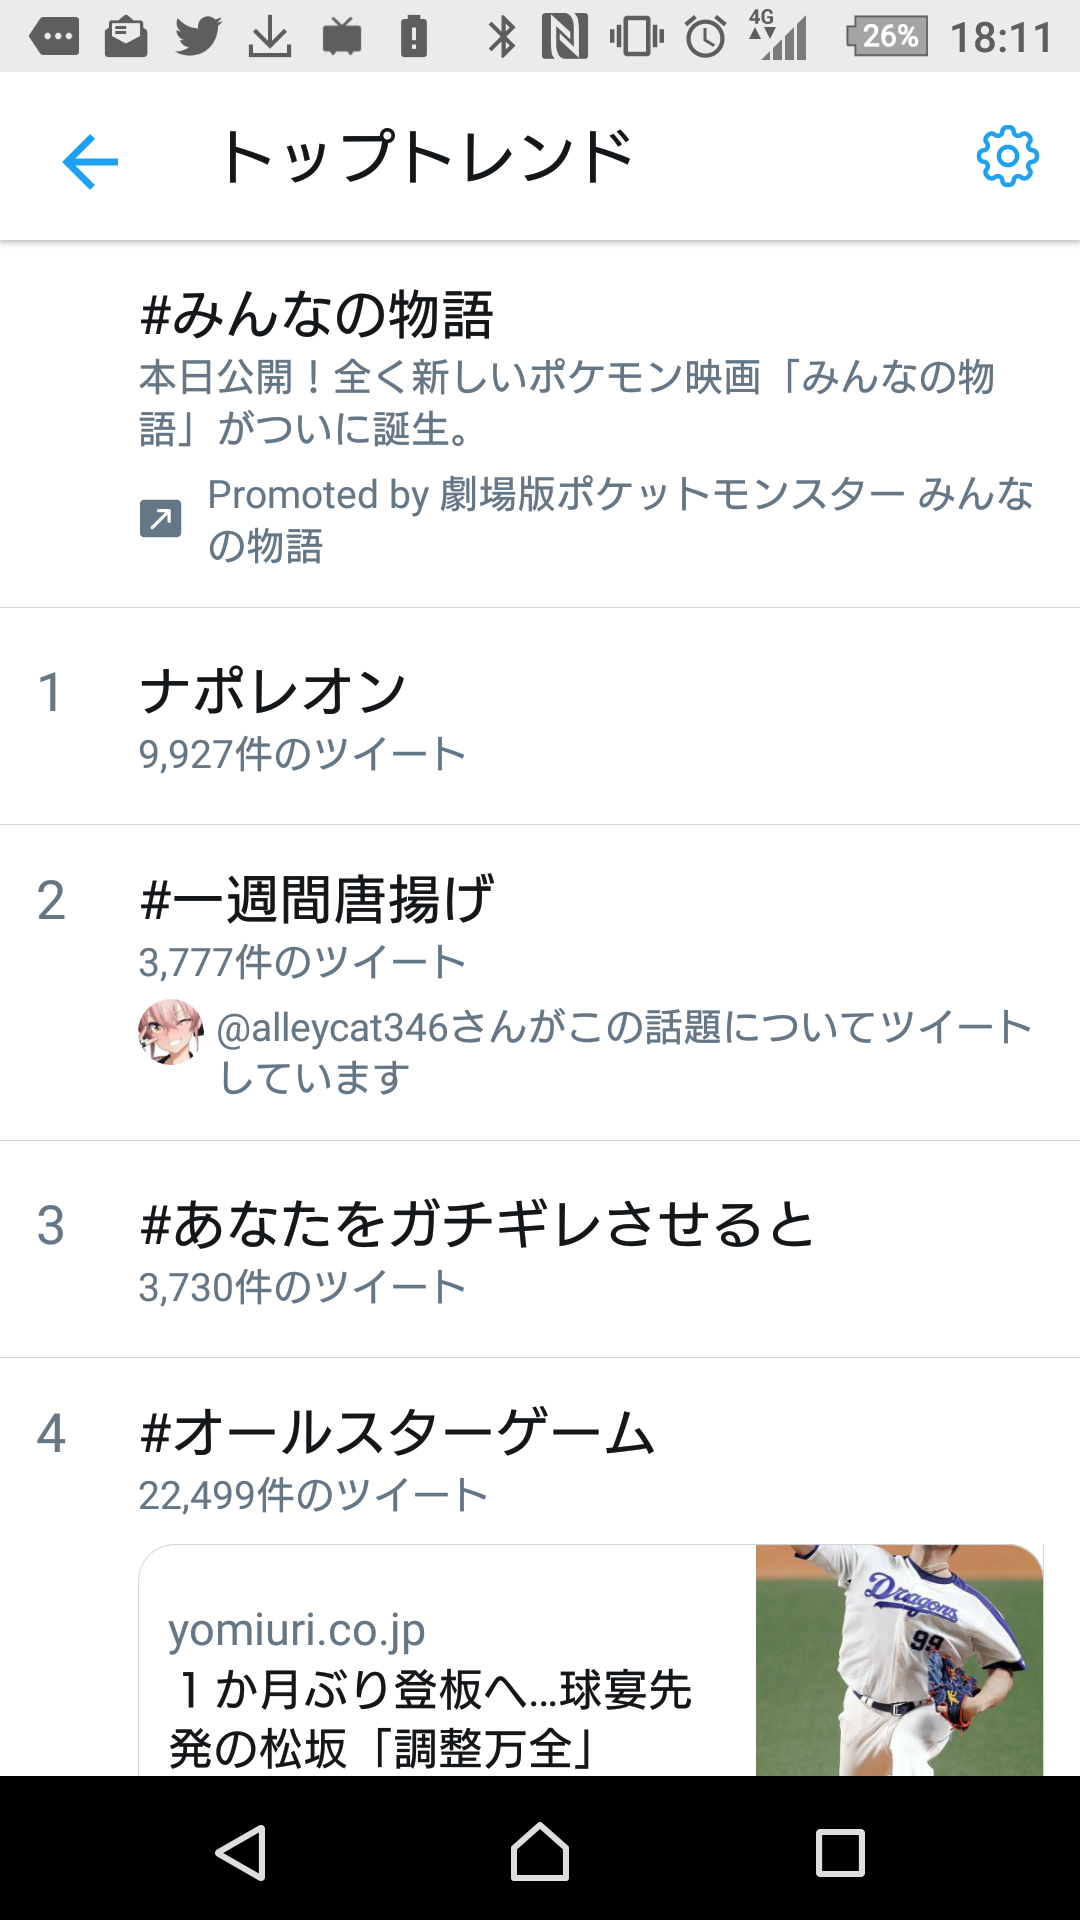Tap the Dragons pitcher photo thumbnail
This screenshot has width=1080, height=1920.
click(x=898, y=1660)
